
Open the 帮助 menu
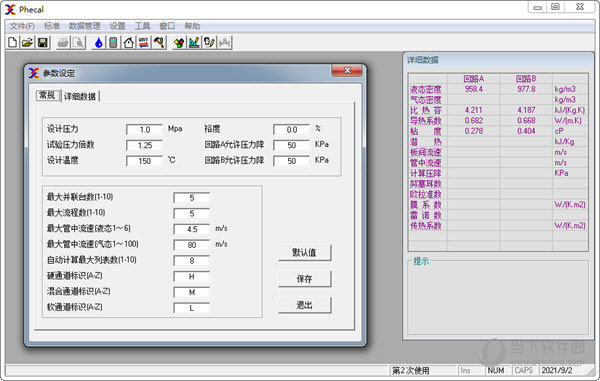[x=192, y=26]
